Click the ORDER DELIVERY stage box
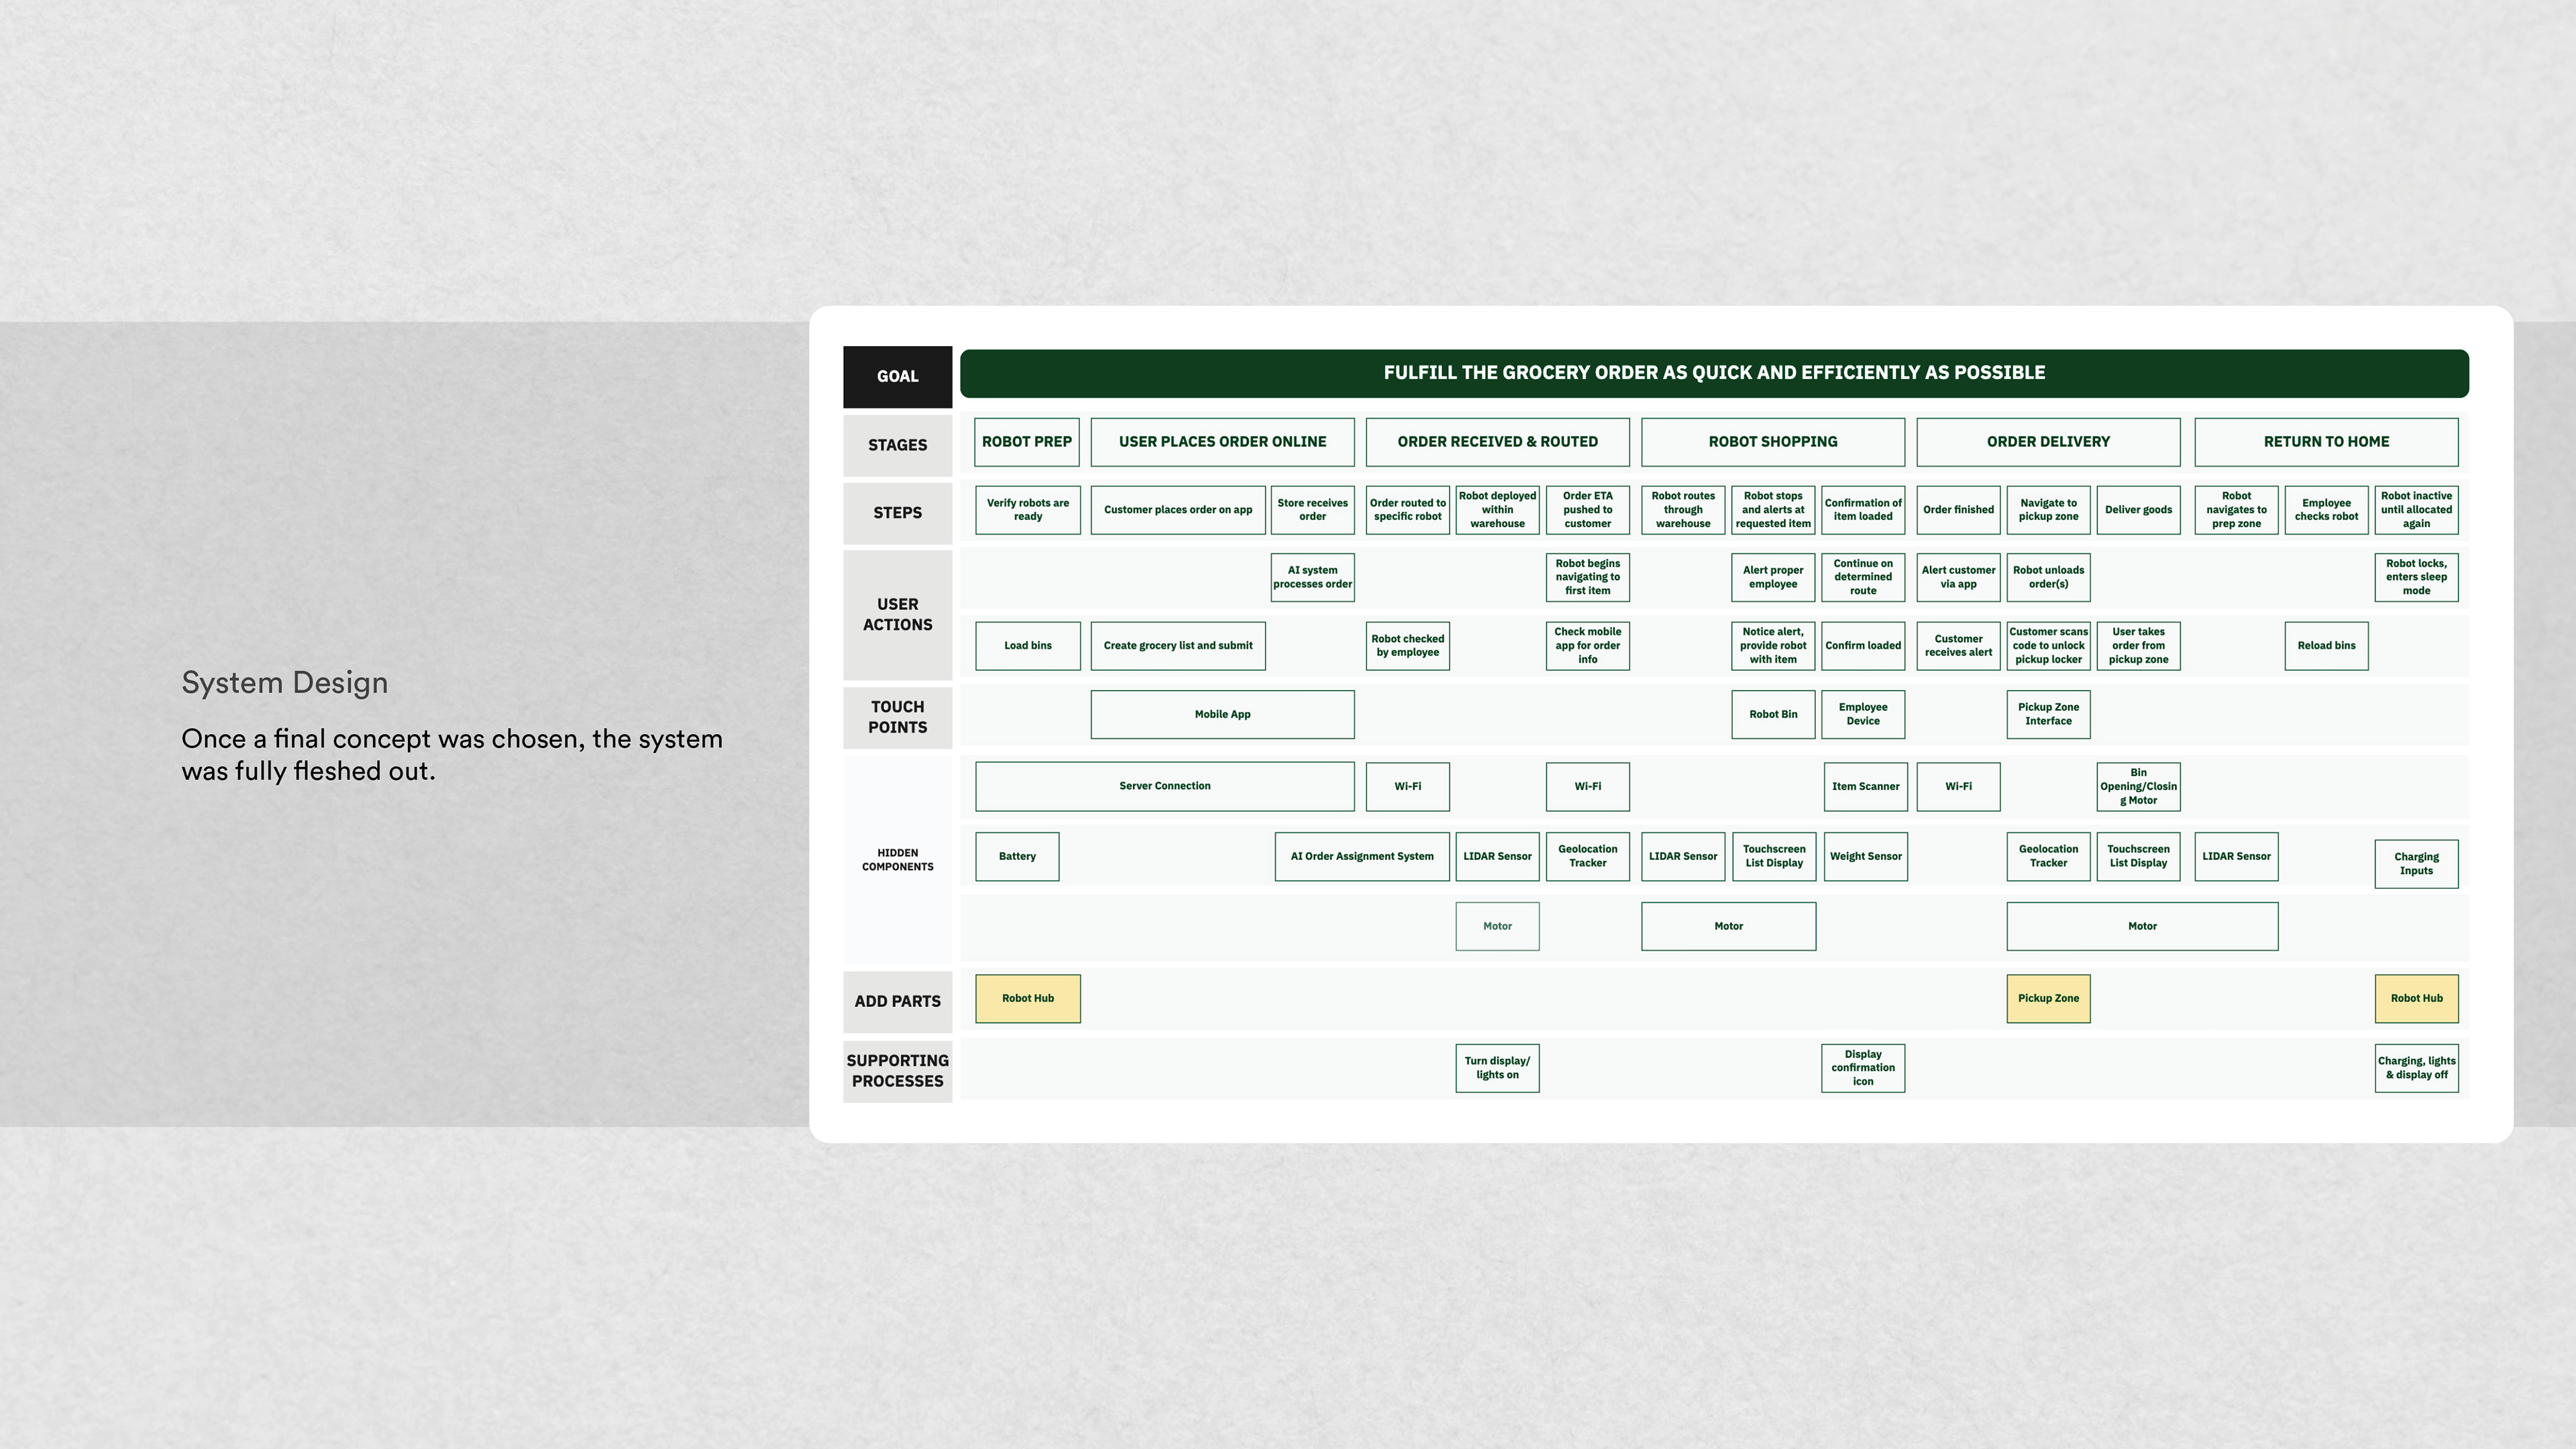Screen dimensions: 2576x1449 (2047, 442)
